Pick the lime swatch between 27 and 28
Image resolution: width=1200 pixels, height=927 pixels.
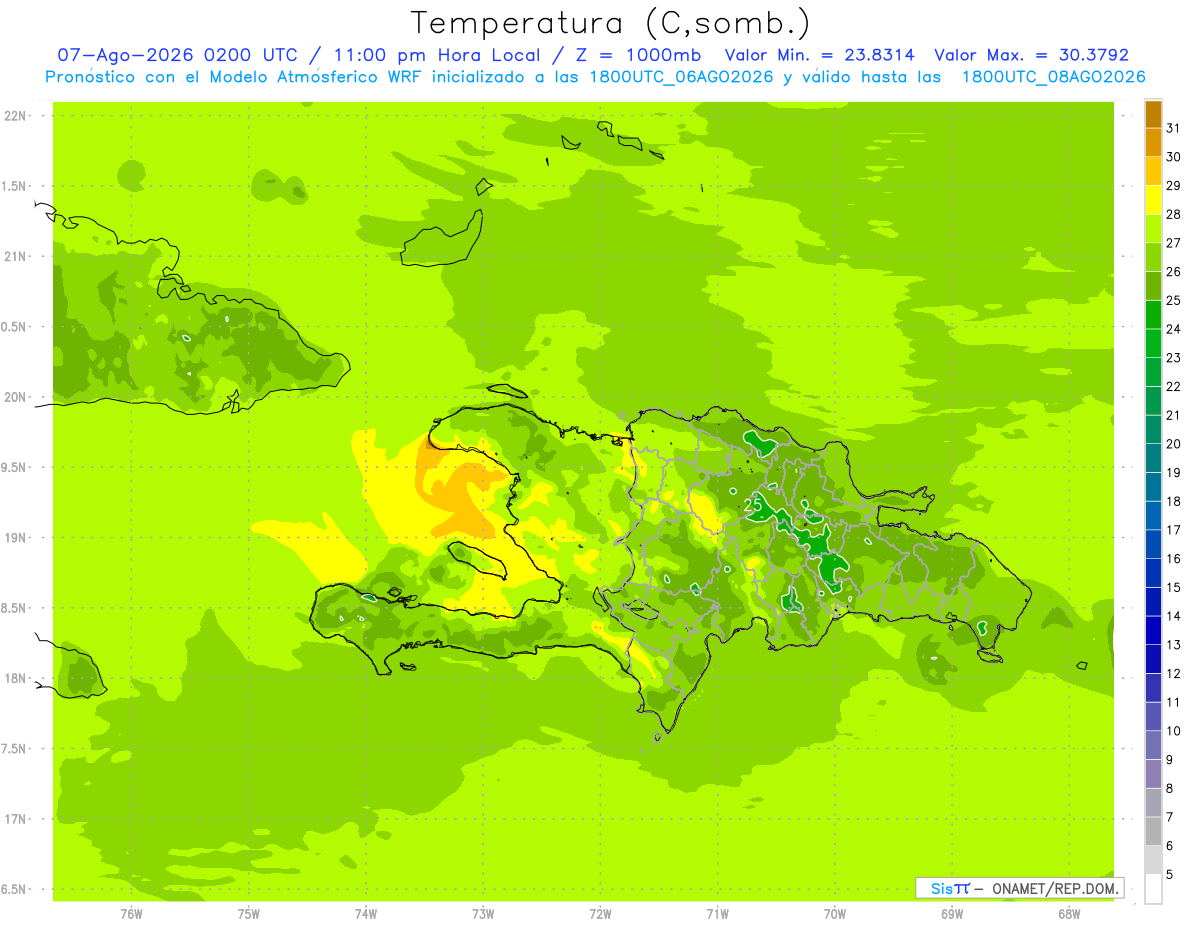(1154, 228)
